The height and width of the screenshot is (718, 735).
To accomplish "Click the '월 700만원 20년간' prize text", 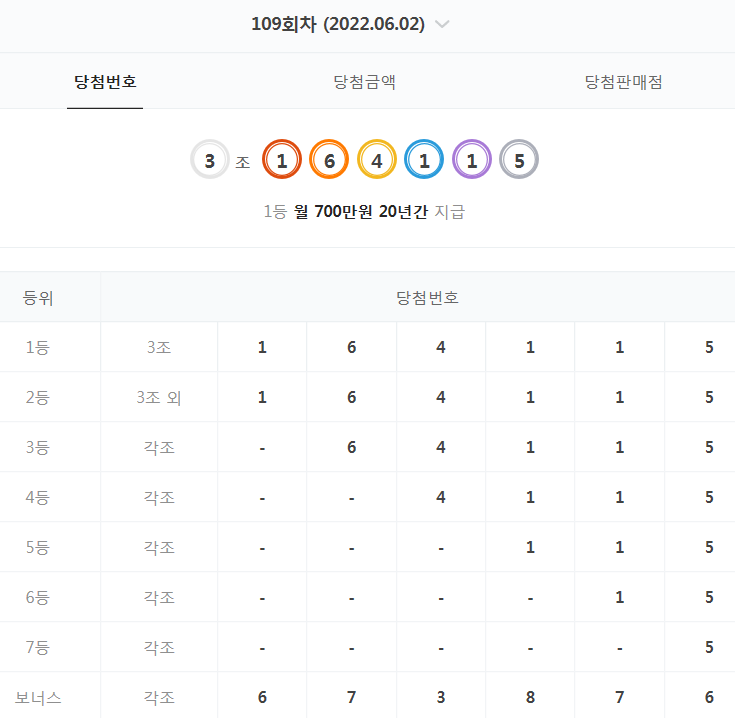I will [361, 212].
